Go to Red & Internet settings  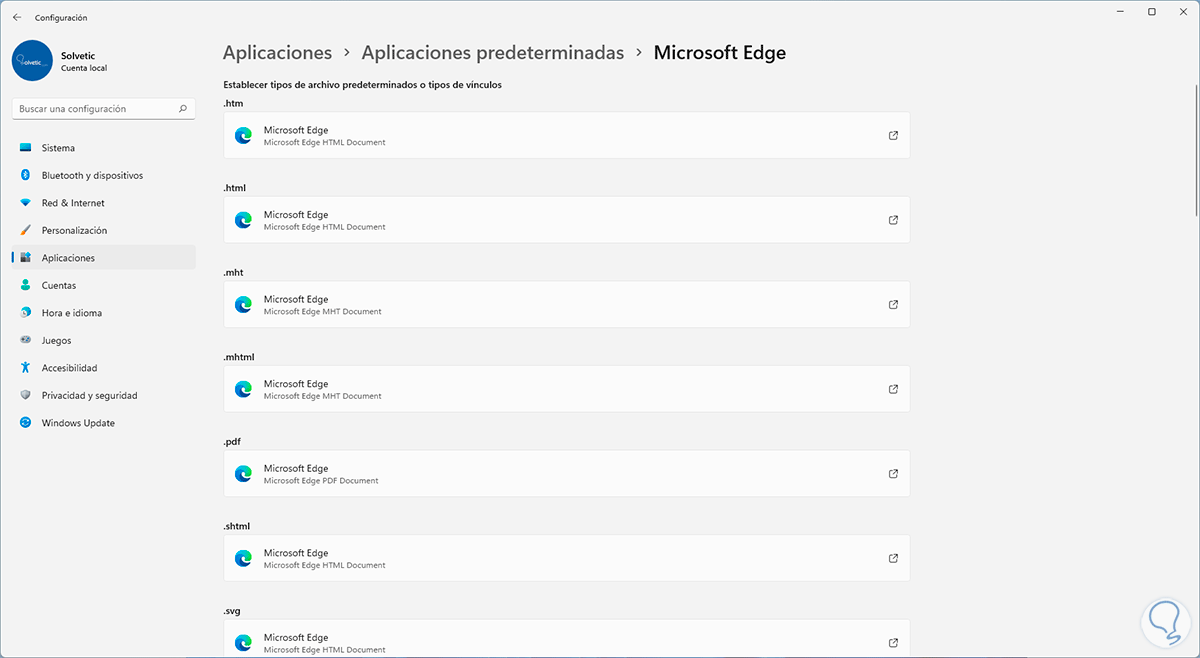(72, 203)
